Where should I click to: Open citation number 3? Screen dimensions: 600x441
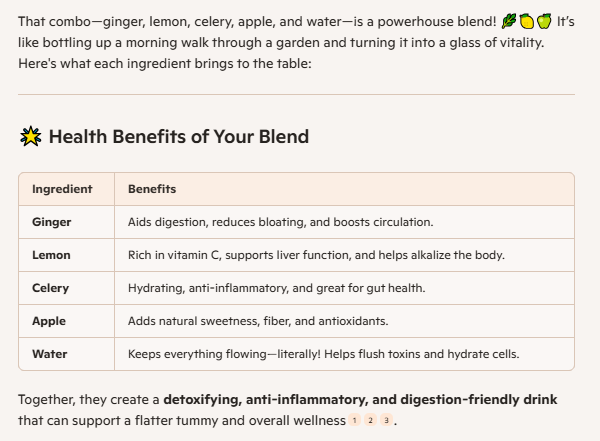click(x=386, y=421)
